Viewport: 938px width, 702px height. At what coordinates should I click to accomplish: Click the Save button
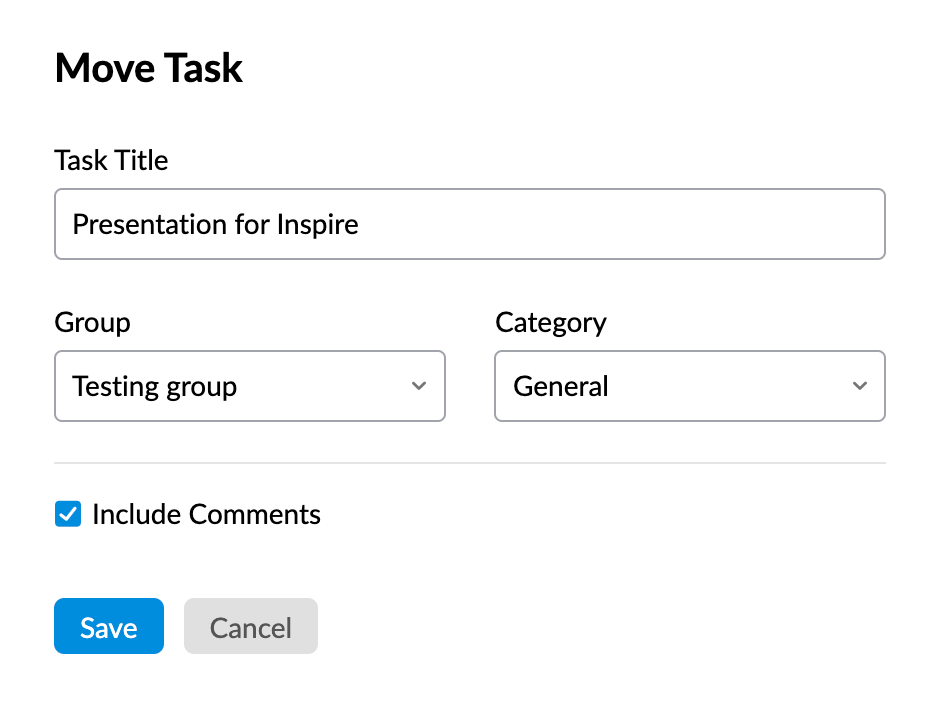click(108, 626)
